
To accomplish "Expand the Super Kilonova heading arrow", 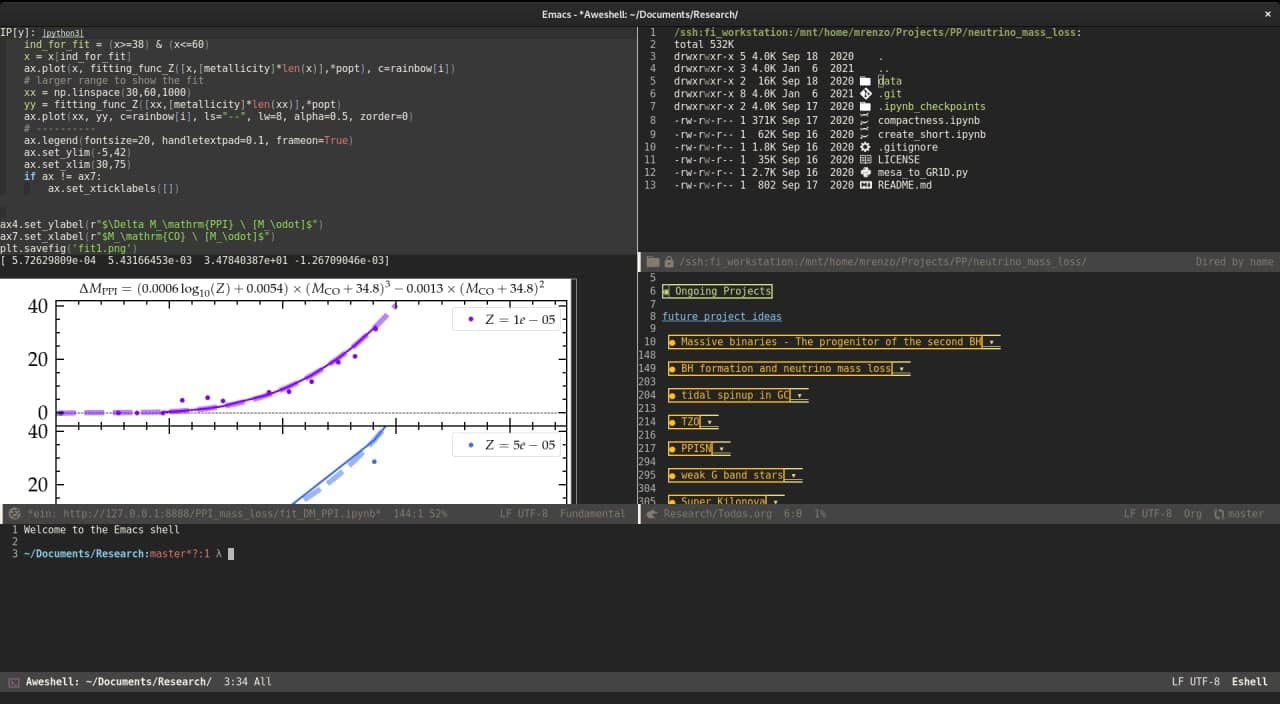I will point(775,501).
